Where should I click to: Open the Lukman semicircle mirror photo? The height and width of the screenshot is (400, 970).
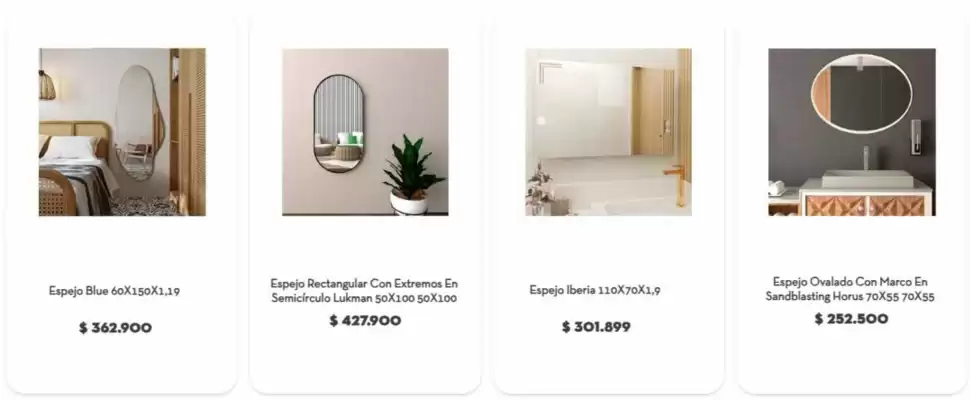[366, 132]
